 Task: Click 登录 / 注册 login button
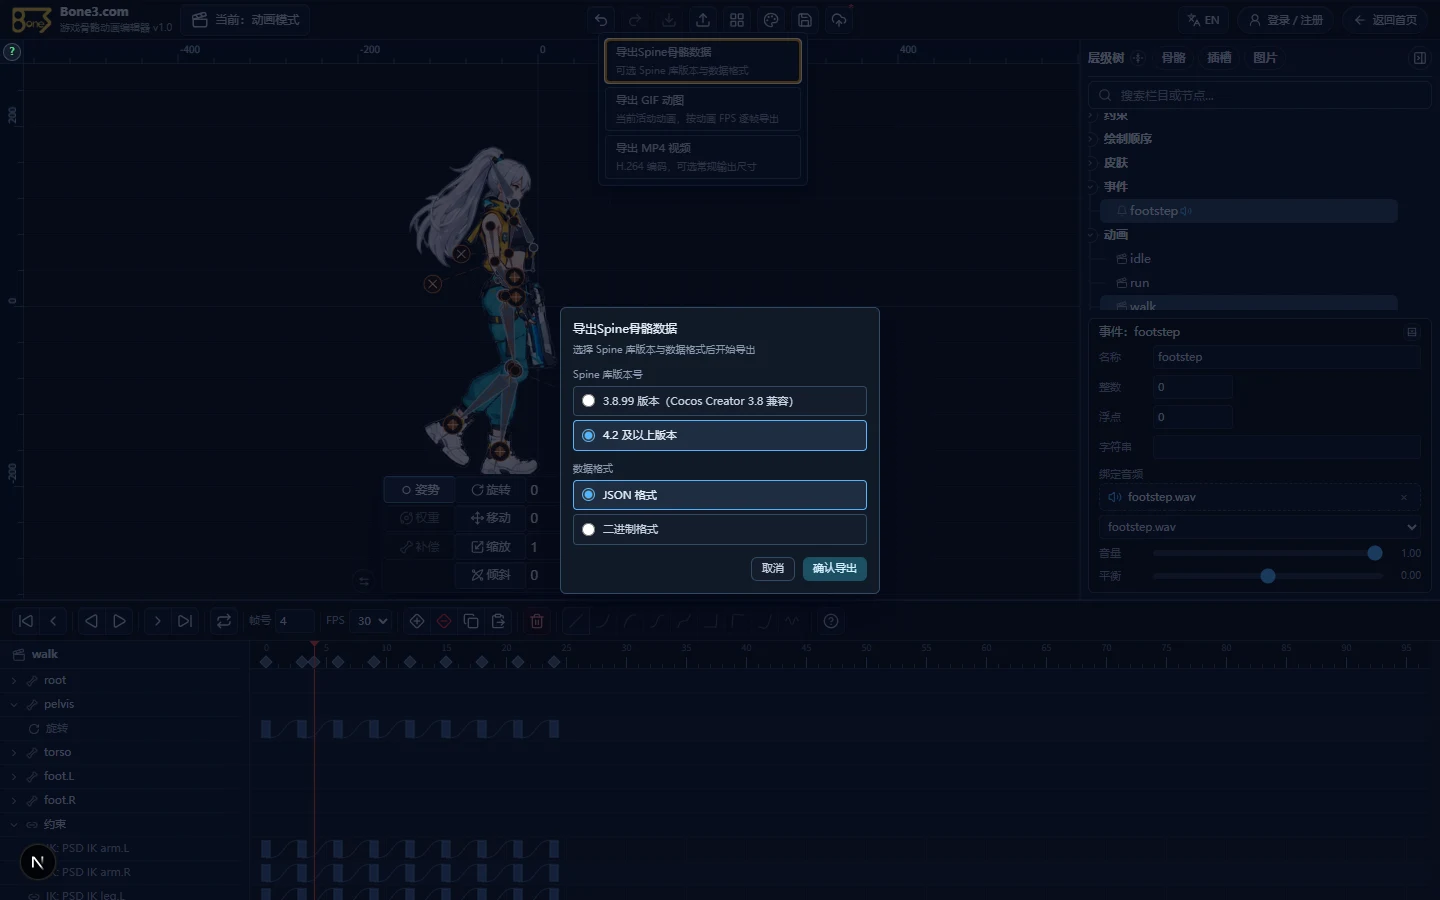point(1286,20)
